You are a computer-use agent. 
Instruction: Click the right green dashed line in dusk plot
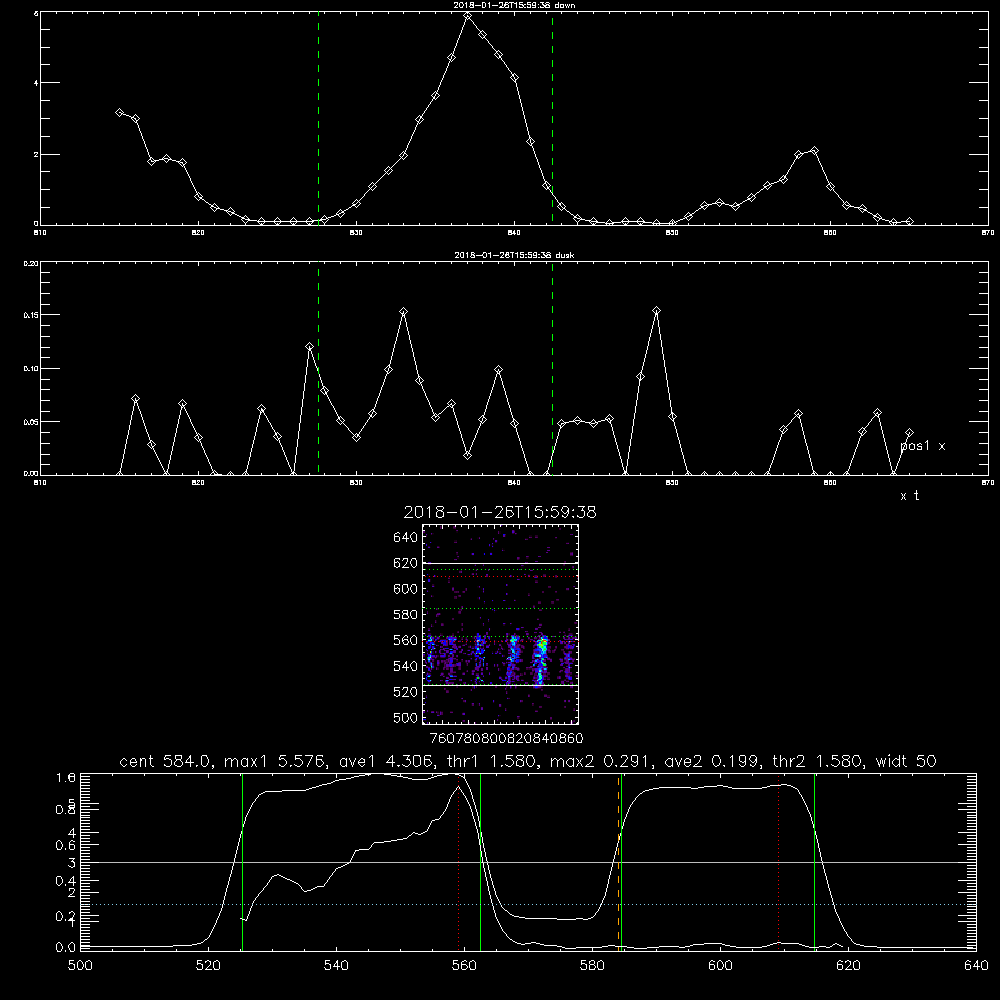click(x=552, y=368)
